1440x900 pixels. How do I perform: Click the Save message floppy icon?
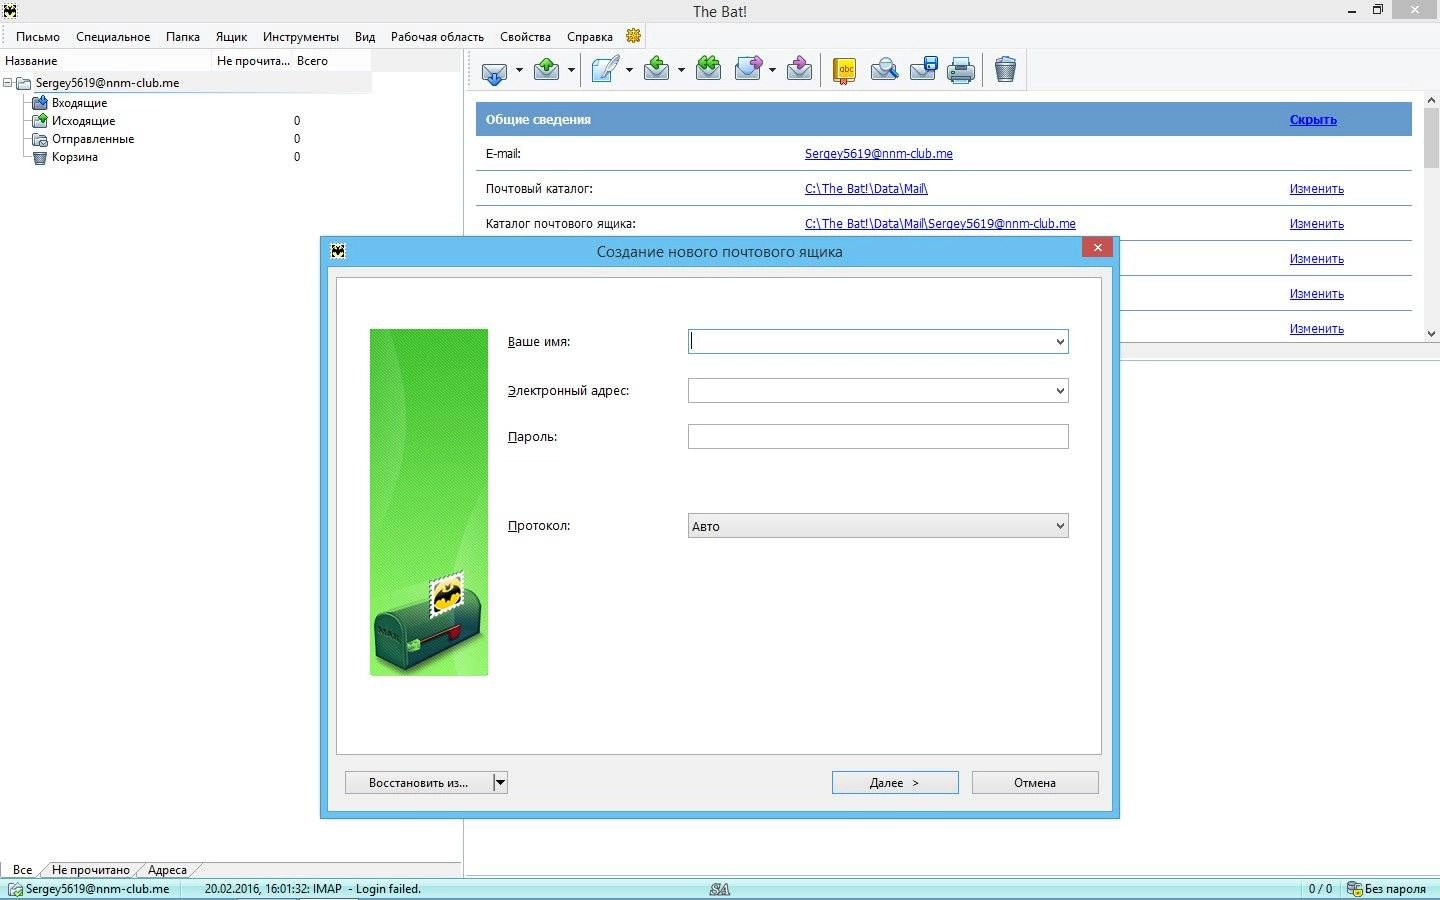point(923,69)
